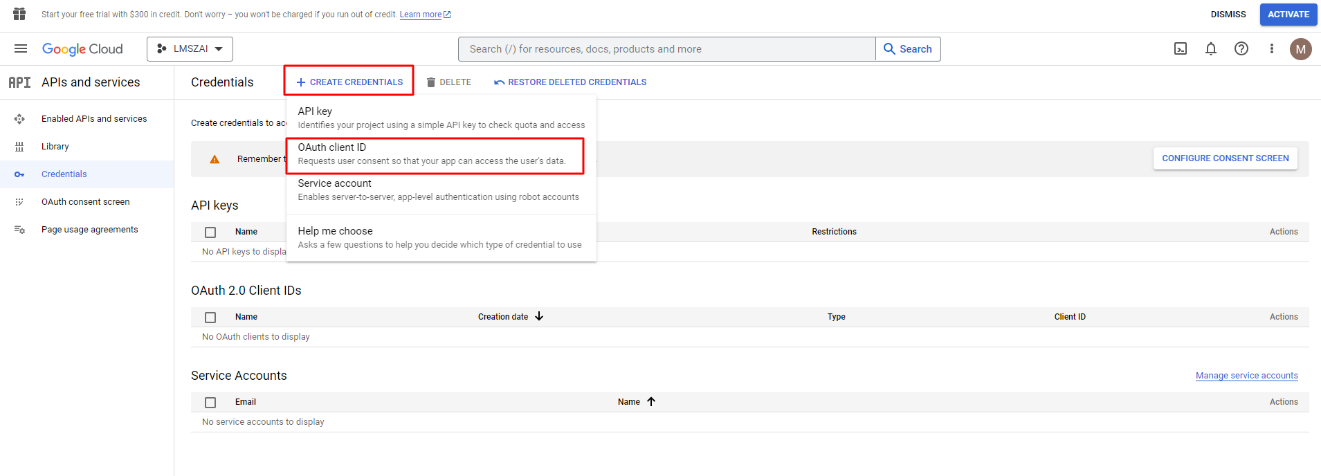Click APIs and services heading
This screenshot has height=476, width=1321.
tap(91, 82)
